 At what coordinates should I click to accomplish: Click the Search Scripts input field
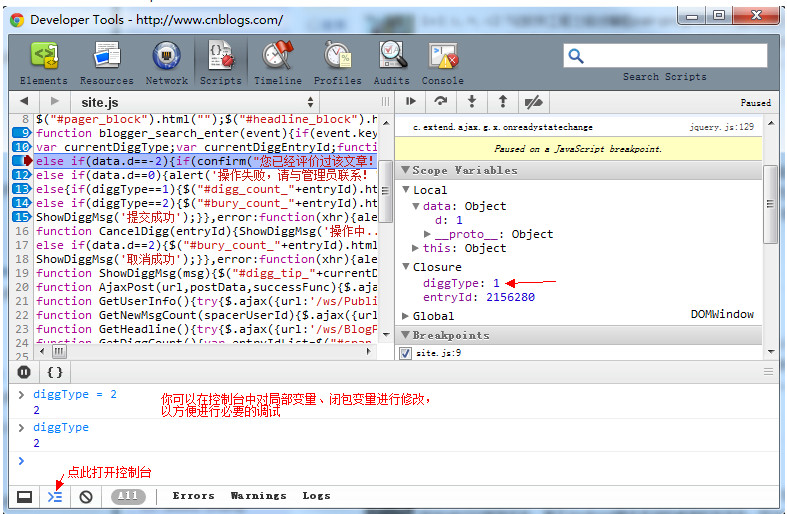[x=665, y=56]
